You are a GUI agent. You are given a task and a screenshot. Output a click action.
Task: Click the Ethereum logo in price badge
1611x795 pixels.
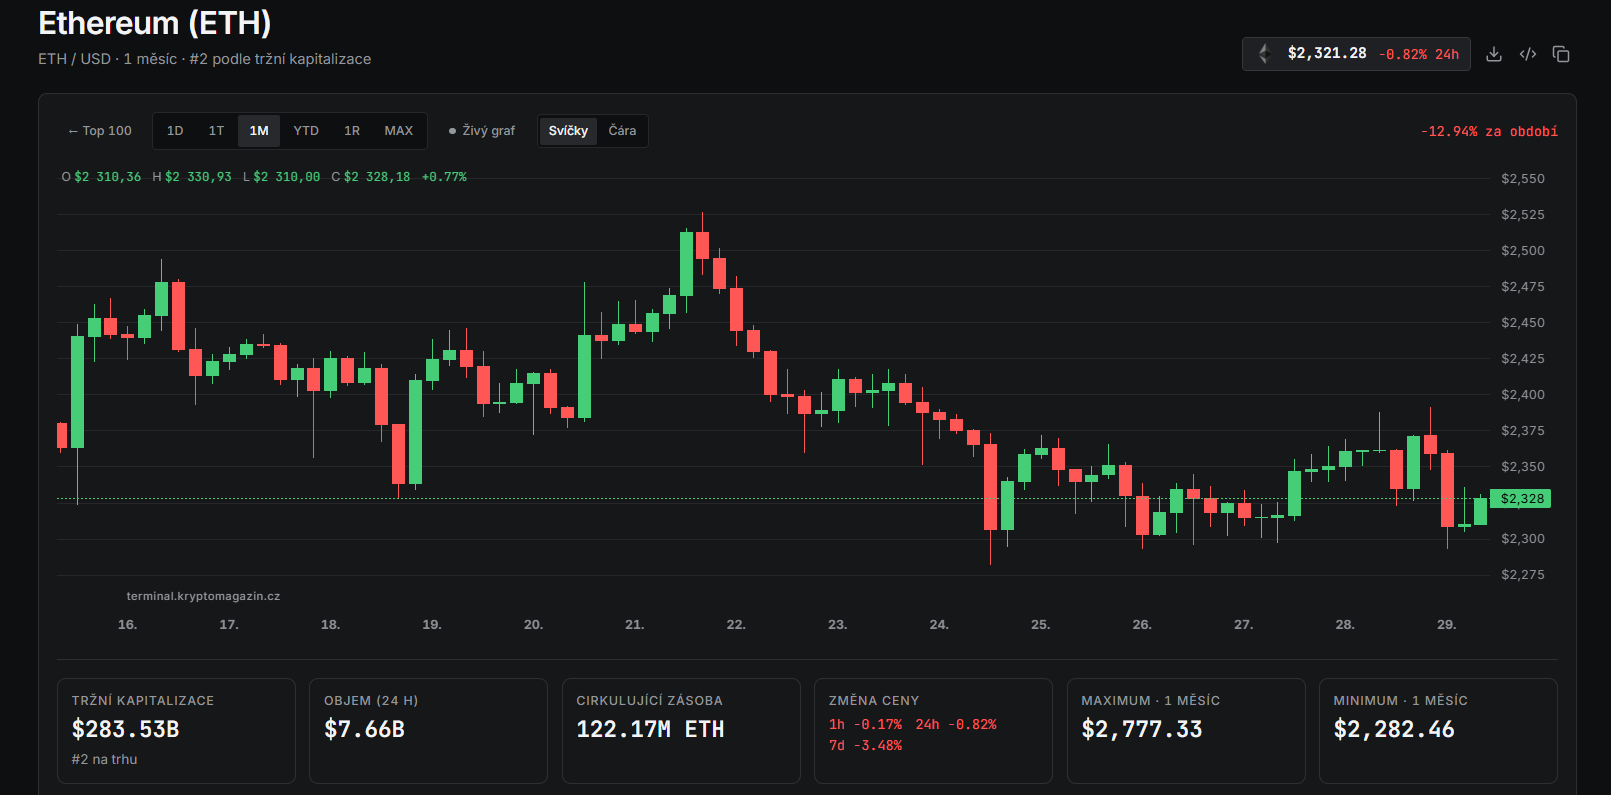(1264, 54)
